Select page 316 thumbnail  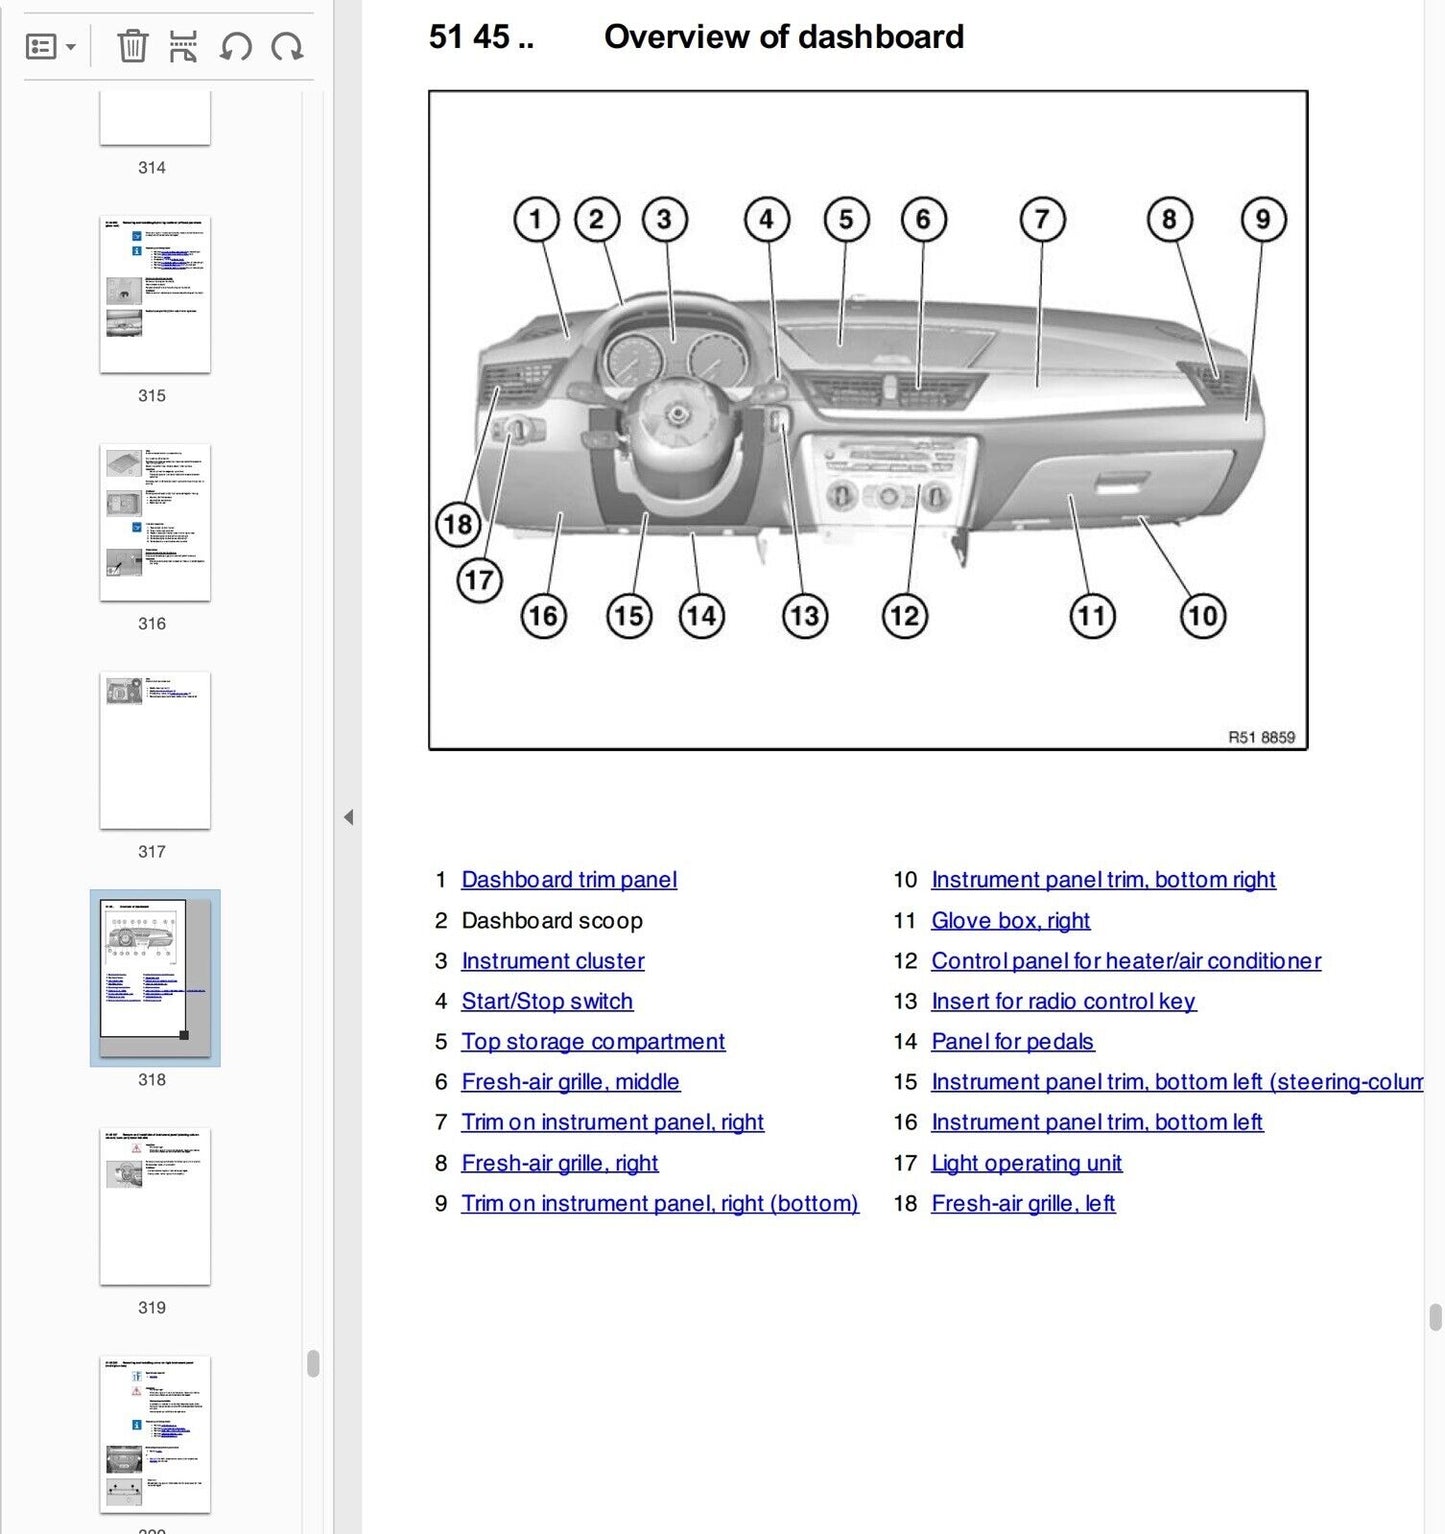pyautogui.click(x=155, y=522)
